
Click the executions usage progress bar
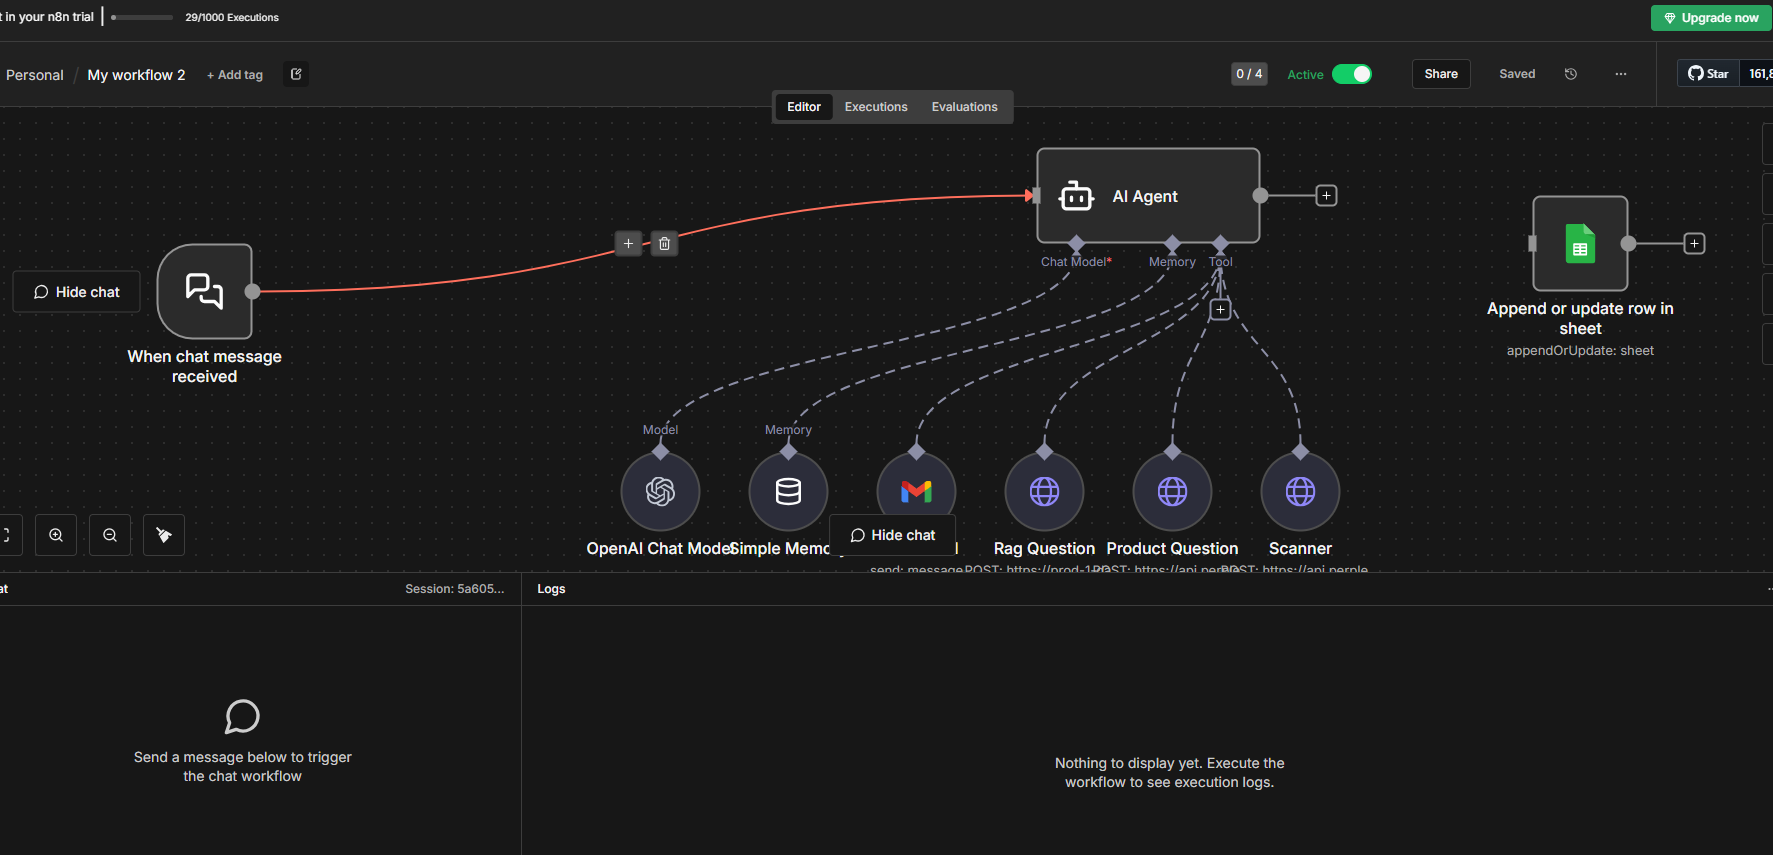click(x=142, y=17)
